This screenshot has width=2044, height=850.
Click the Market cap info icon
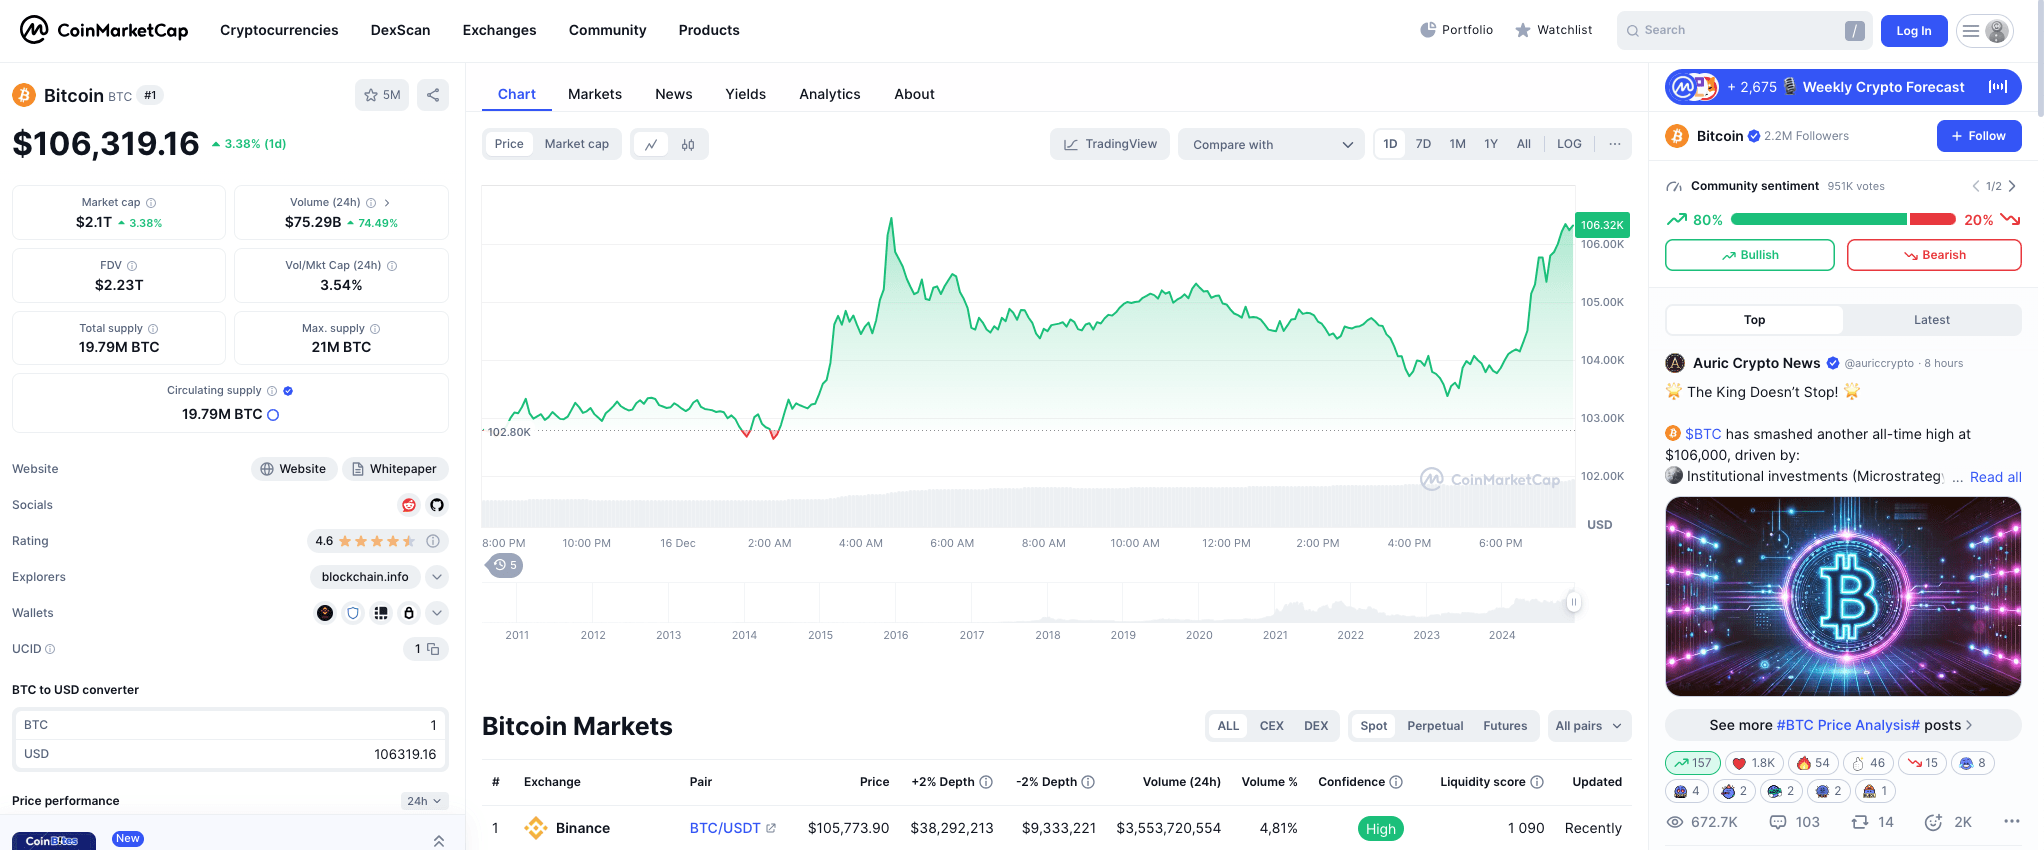pyautogui.click(x=151, y=202)
